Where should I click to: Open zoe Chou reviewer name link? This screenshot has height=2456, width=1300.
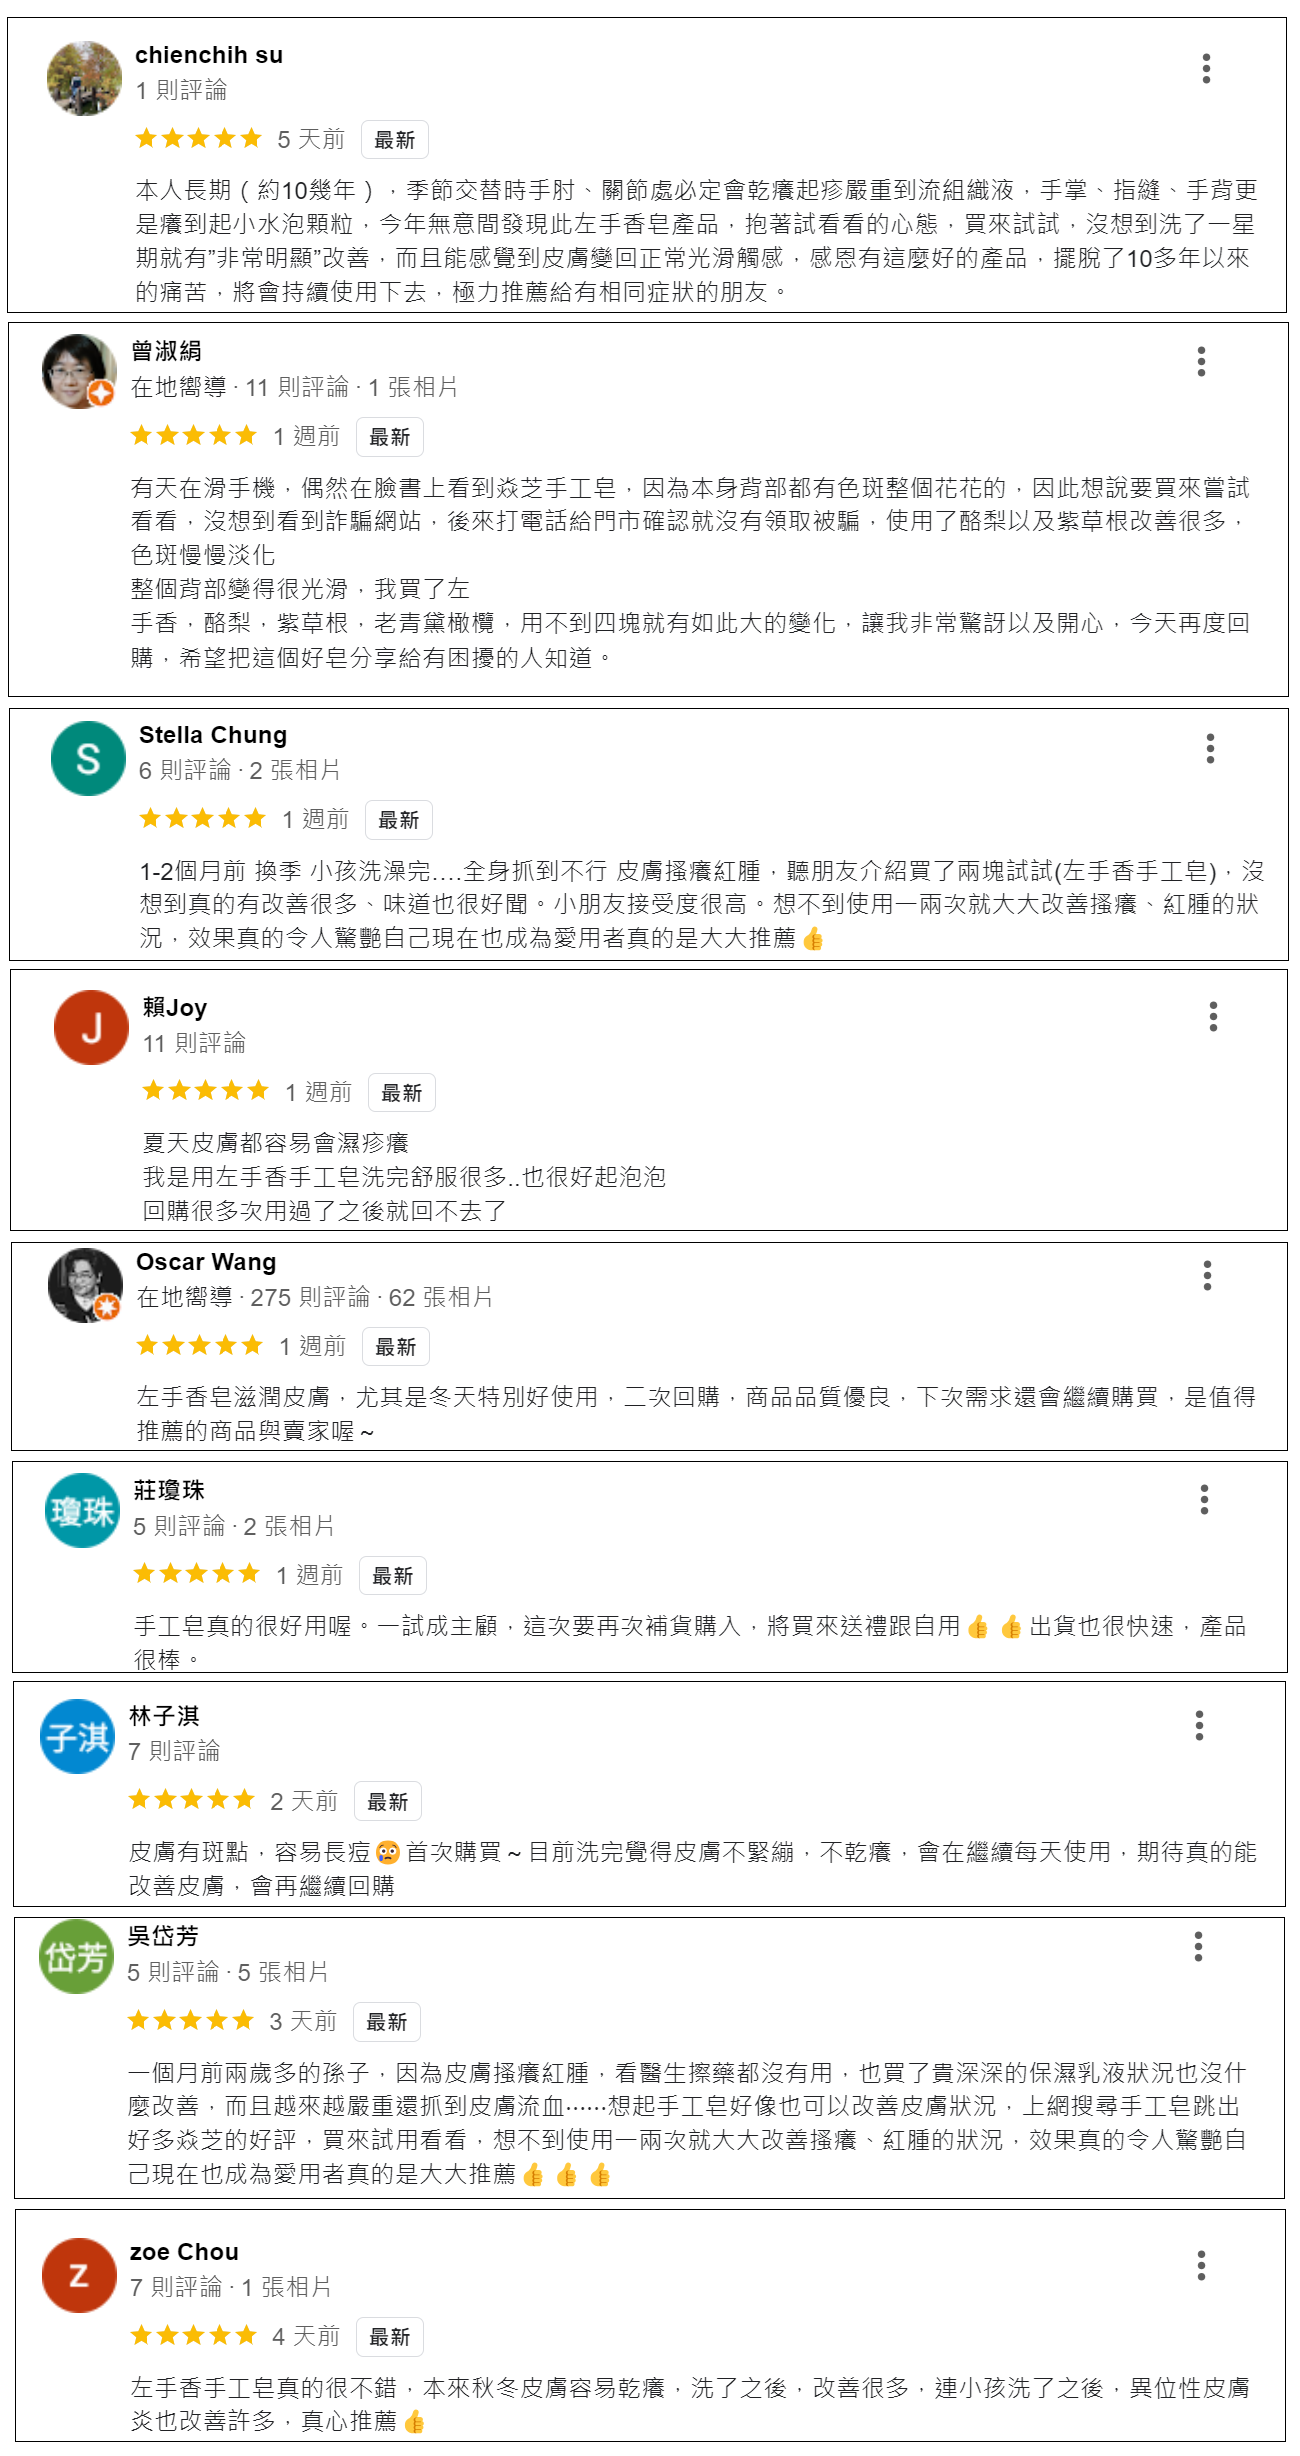click(184, 2252)
